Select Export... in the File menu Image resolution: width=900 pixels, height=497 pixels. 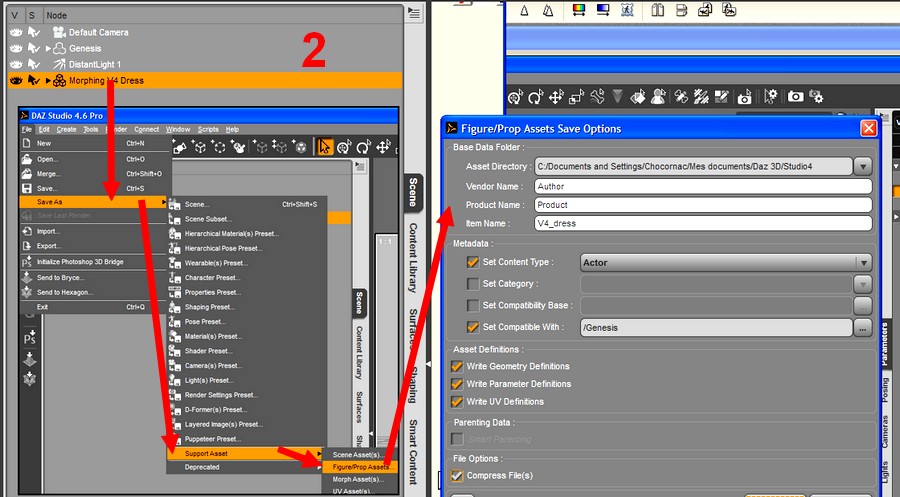(x=95, y=246)
